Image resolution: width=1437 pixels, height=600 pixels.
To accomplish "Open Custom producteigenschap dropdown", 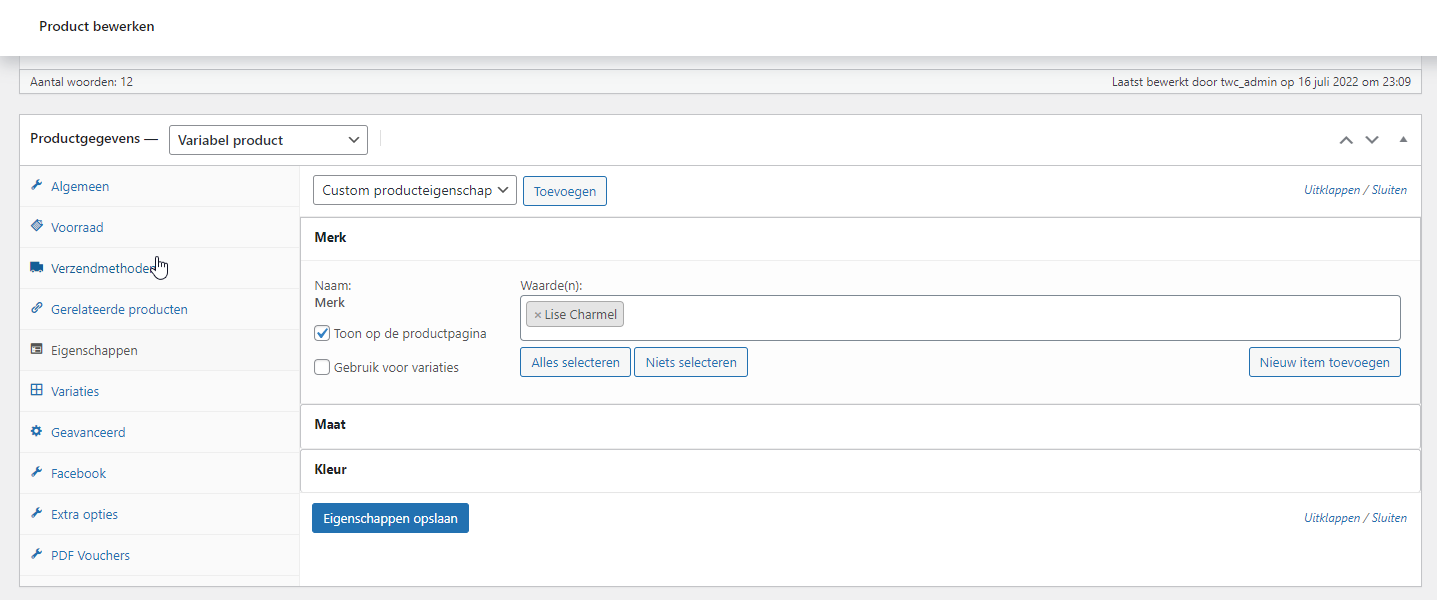I will coord(414,190).
